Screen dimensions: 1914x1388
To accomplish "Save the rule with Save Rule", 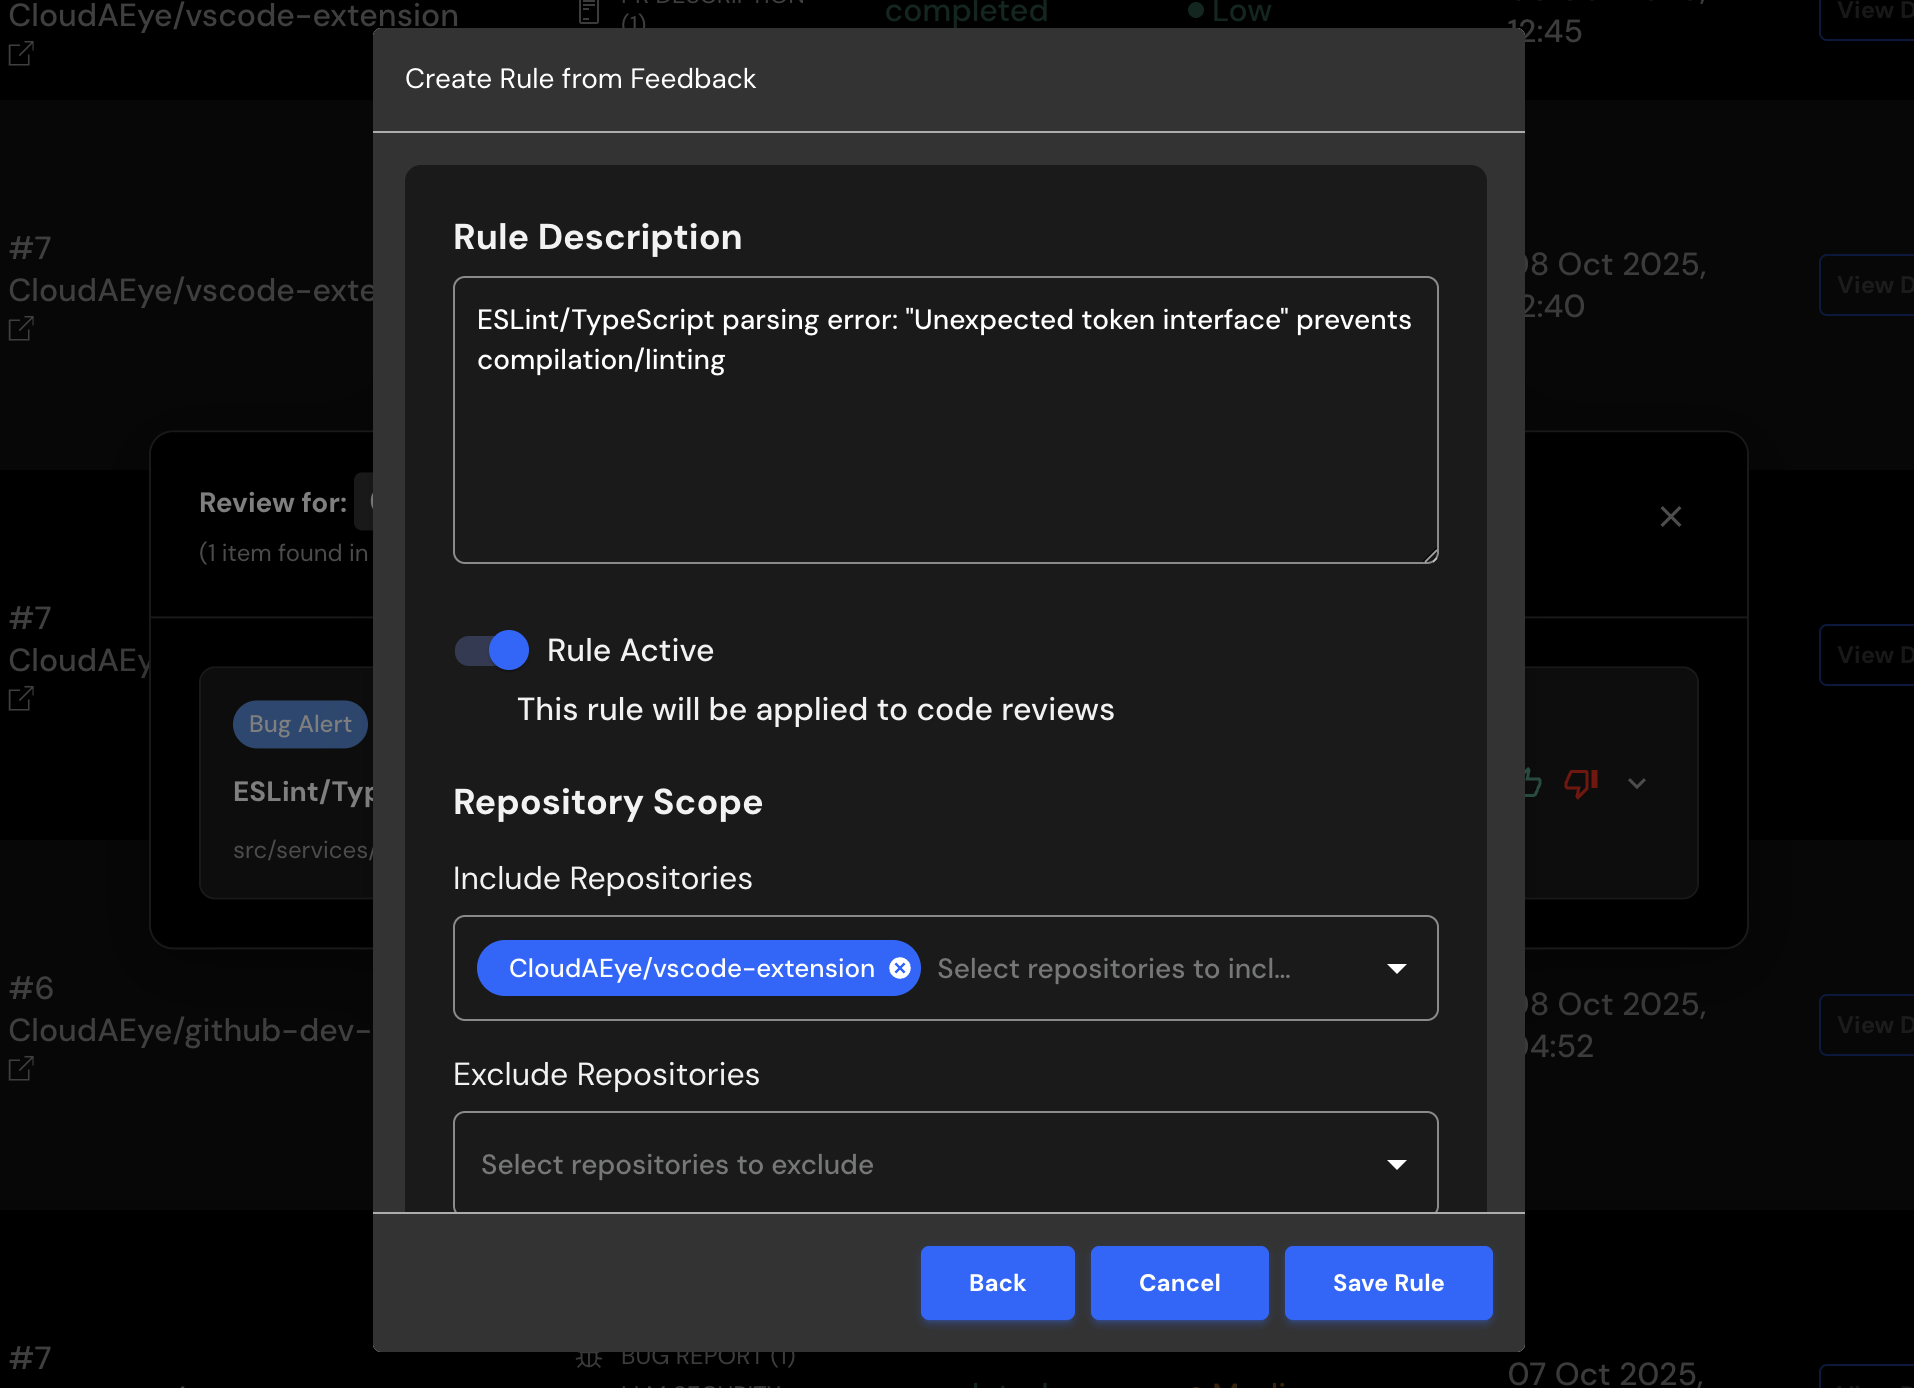I will pos(1388,1283).
